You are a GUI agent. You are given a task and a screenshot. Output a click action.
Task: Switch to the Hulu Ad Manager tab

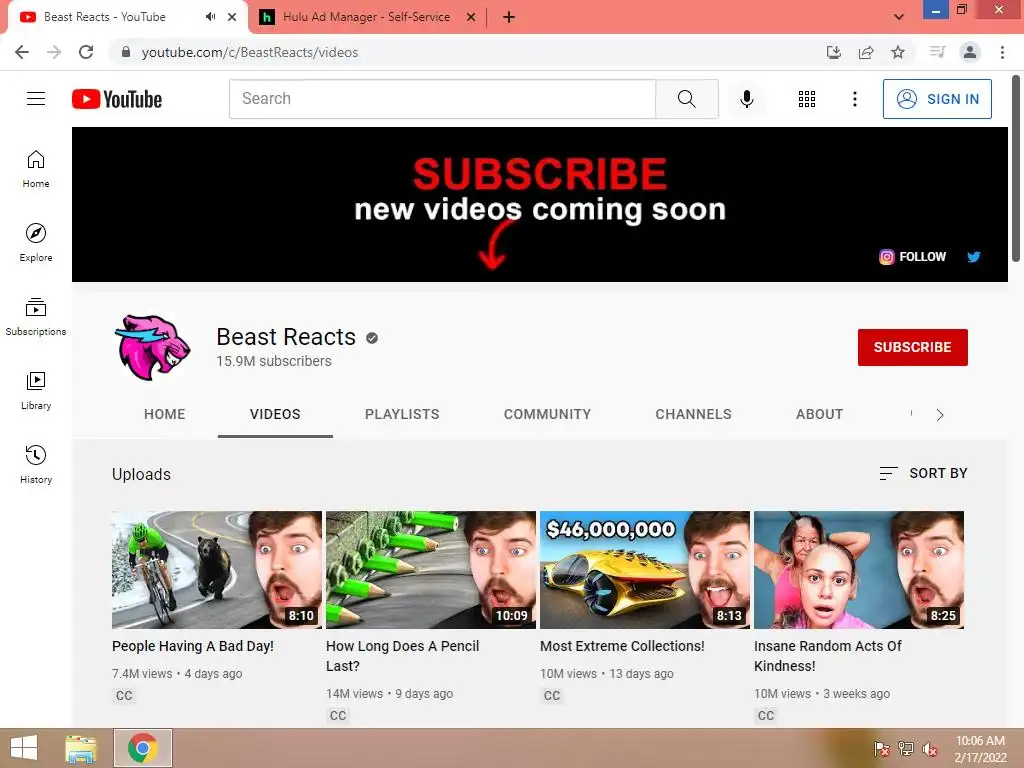[x=366, y=17]
